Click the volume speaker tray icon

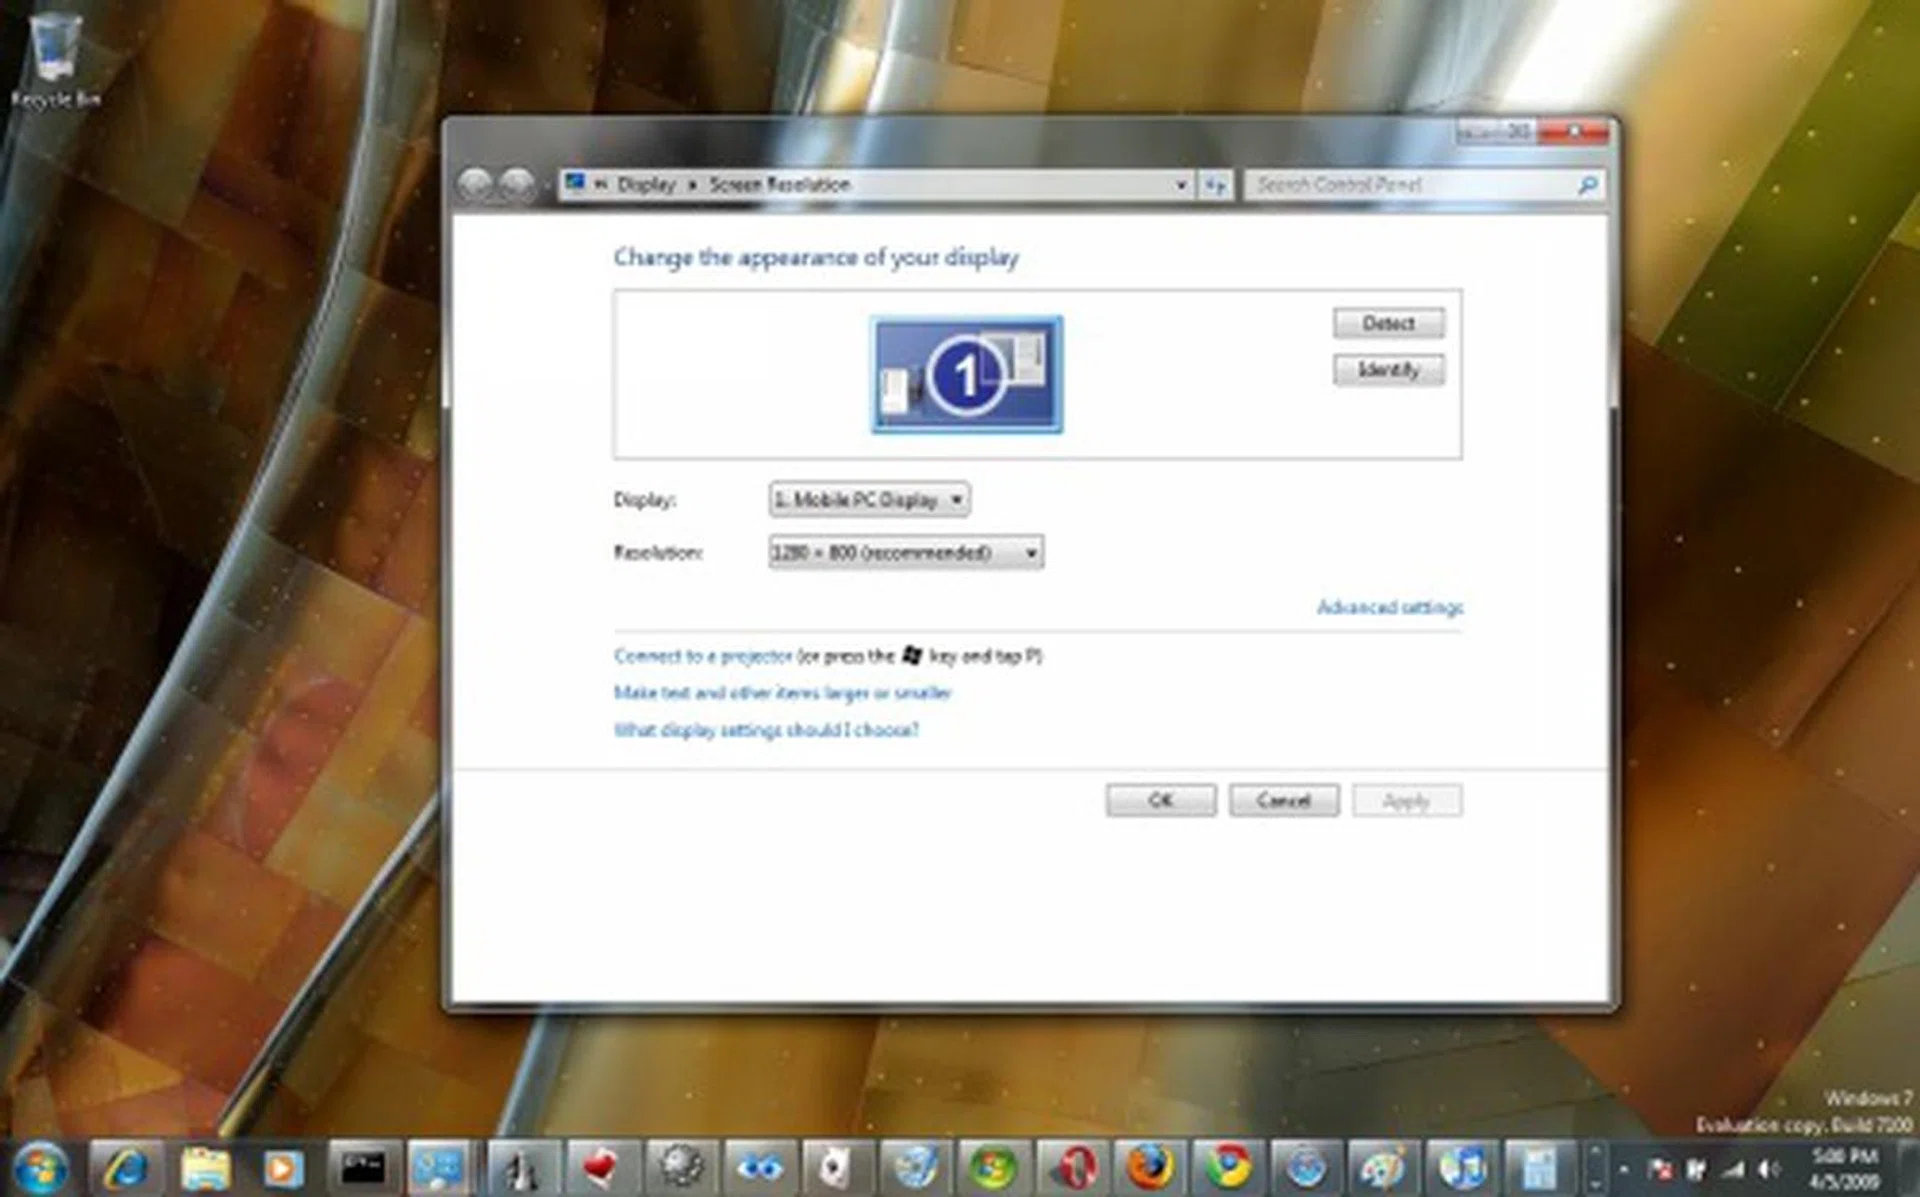[x=1769, y=1168]
